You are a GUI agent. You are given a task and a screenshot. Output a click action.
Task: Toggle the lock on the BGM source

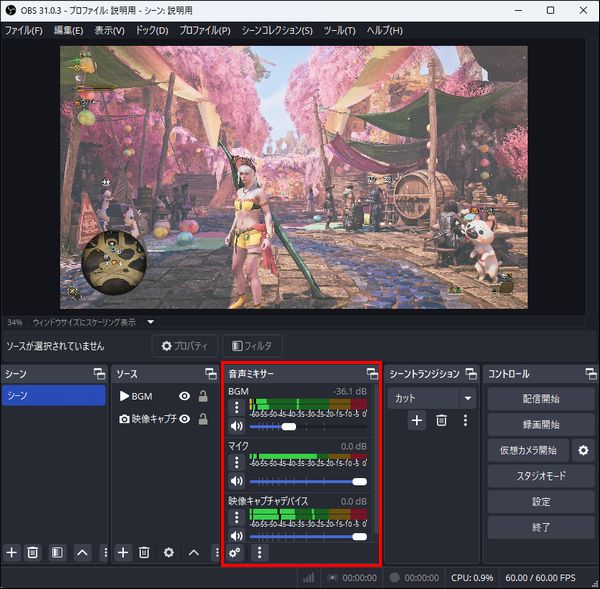203,396
